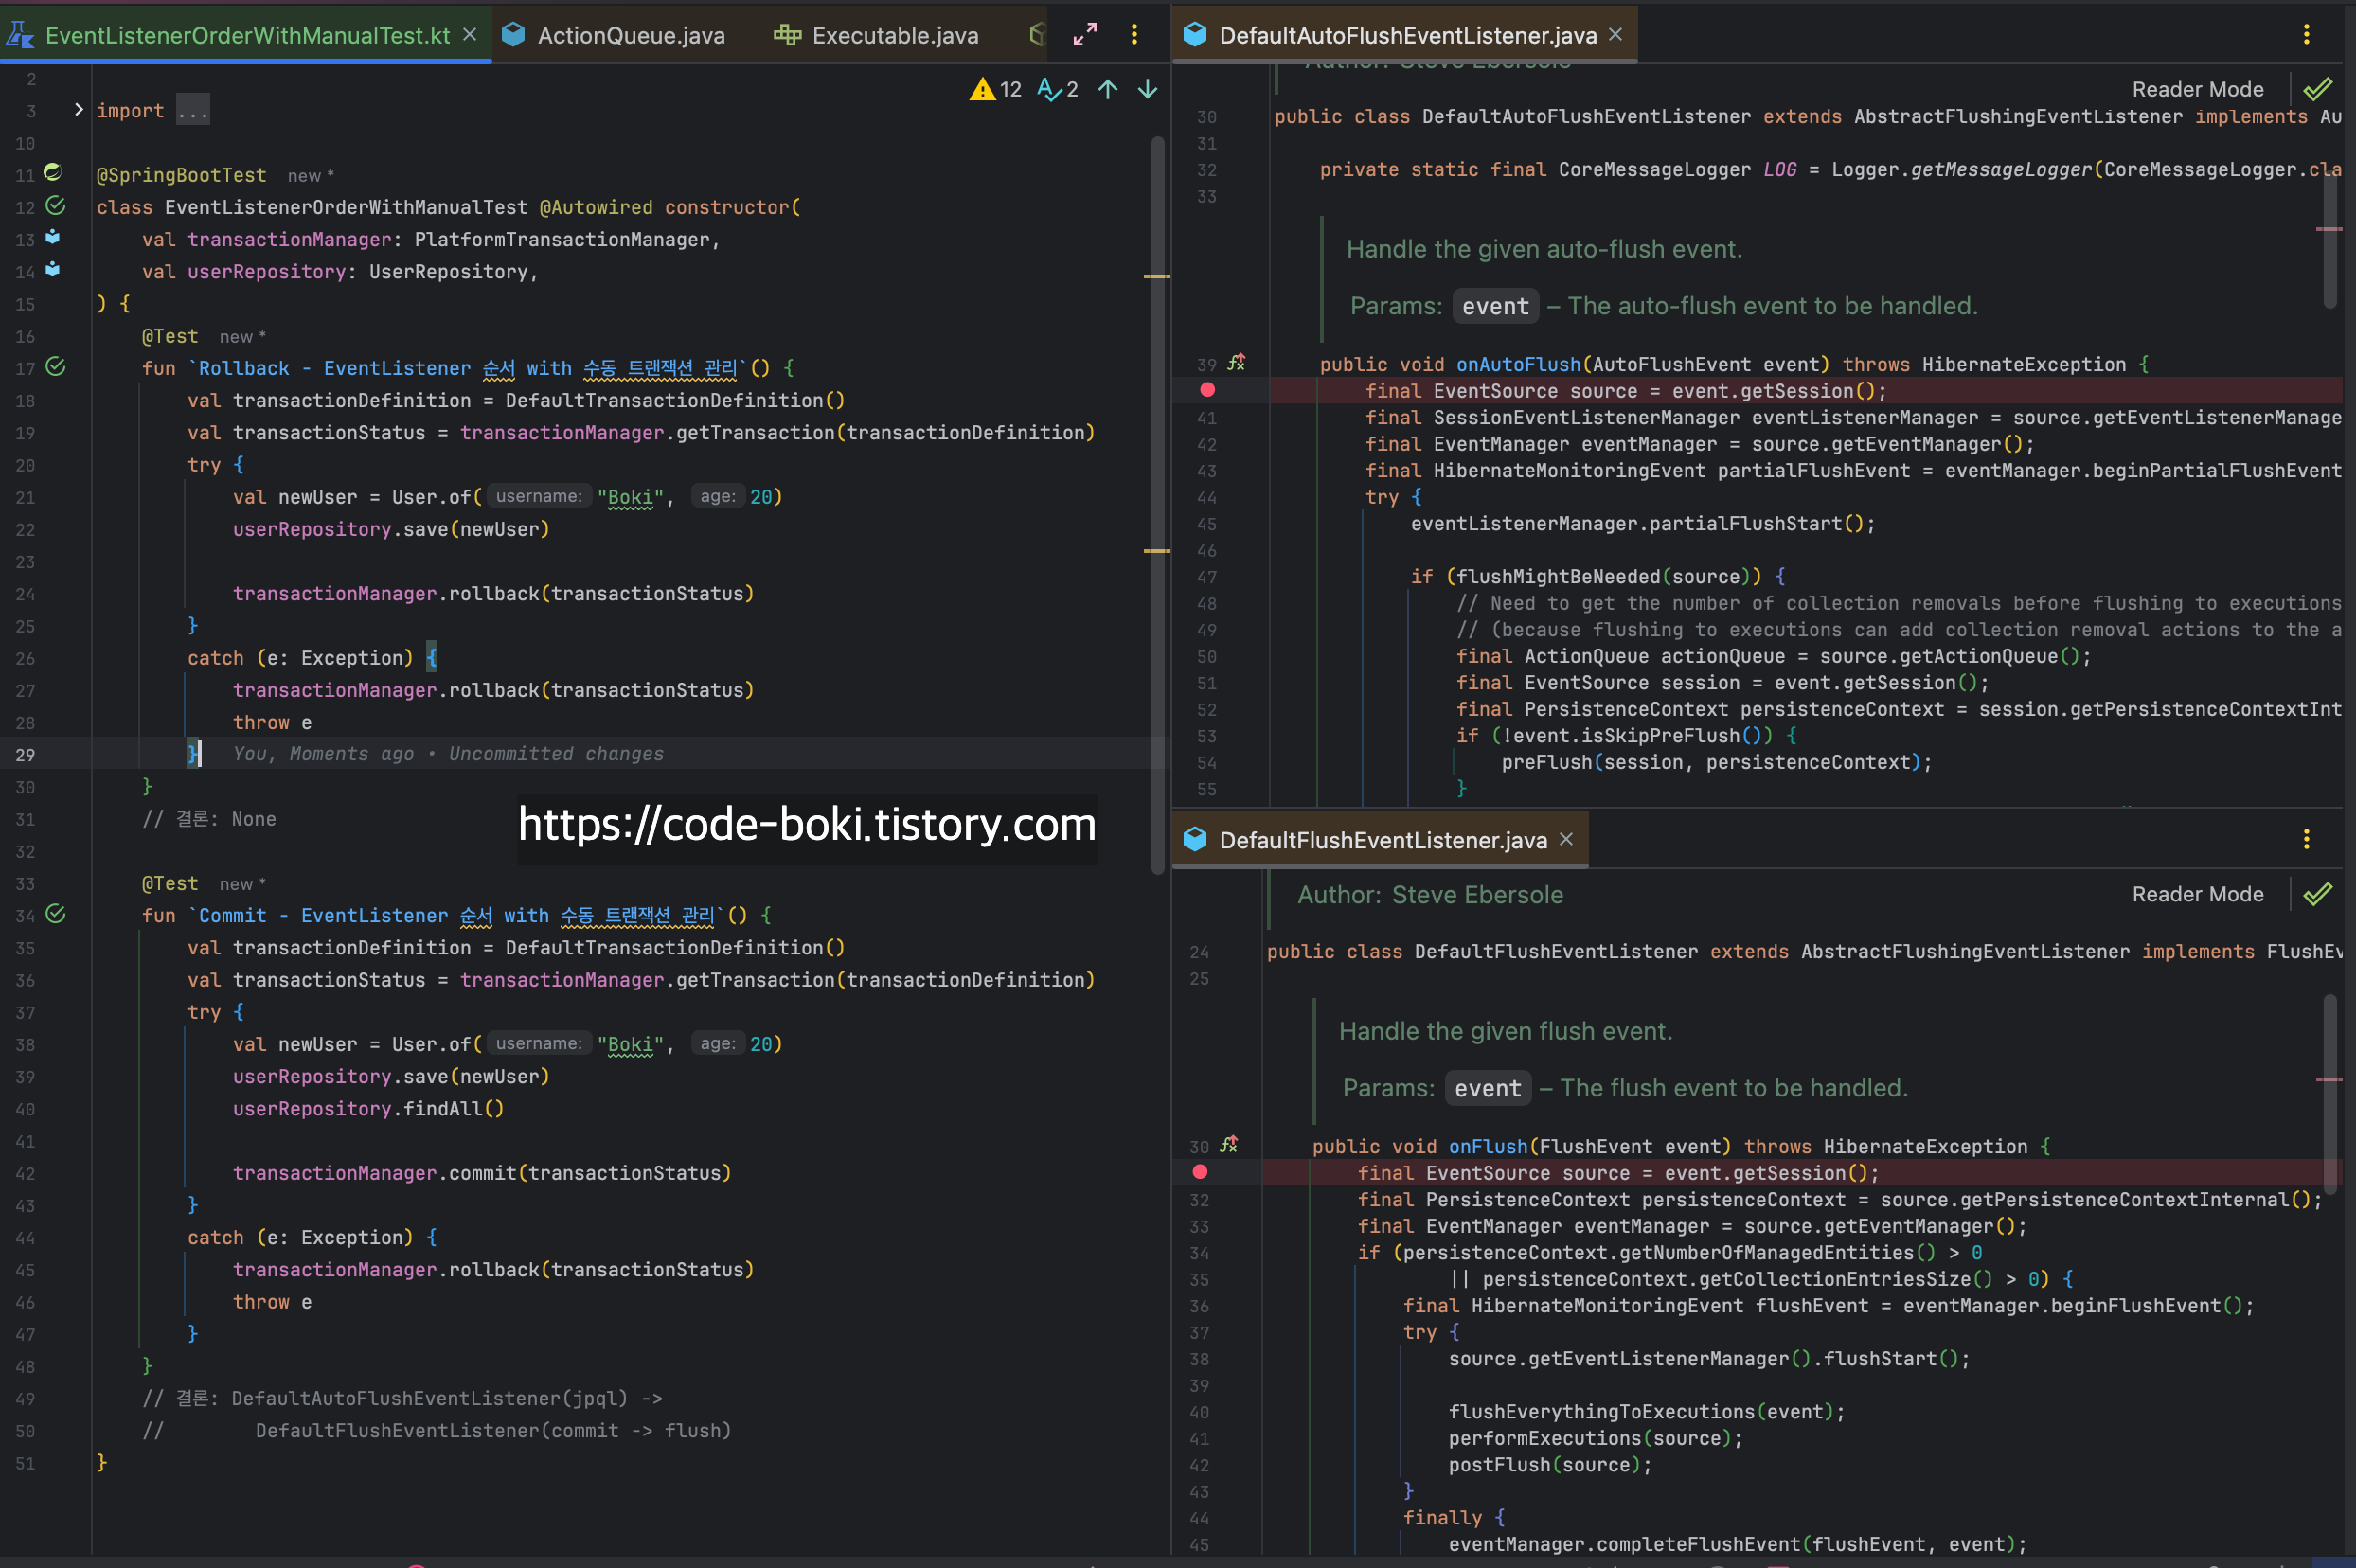Close DefaultFlushEventListener.java tab
Image resolution: width=2356 pixels, height=1568 pixels.
[1567, 840]
